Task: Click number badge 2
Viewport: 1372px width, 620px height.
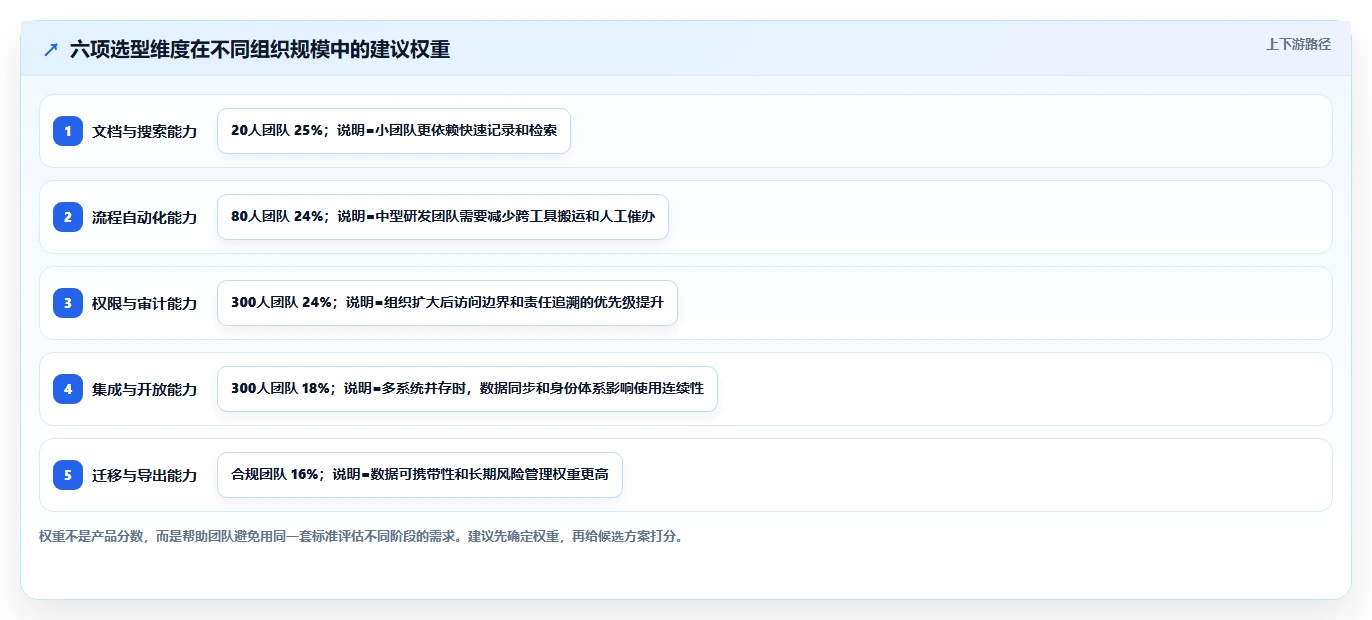Action: [68, 217]
